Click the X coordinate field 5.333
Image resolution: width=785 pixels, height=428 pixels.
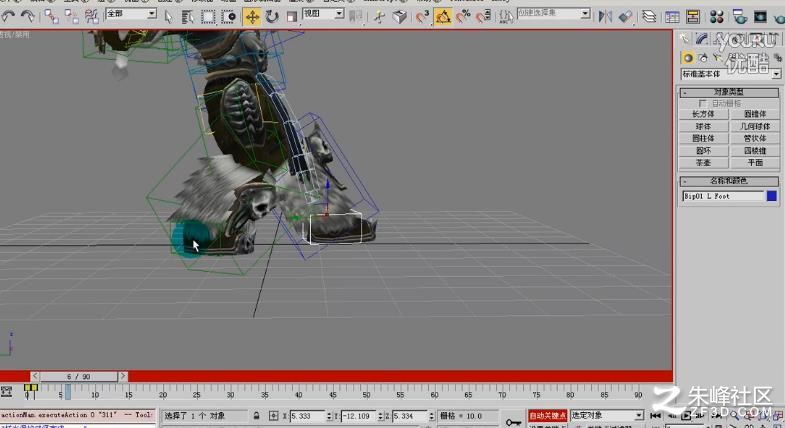(307, 416)
